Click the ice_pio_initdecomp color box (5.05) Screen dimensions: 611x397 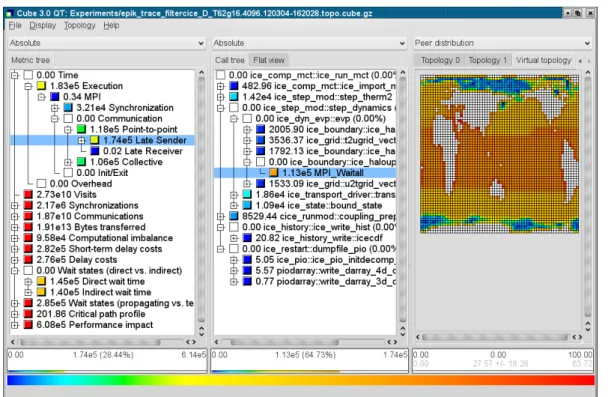[x=247, y=260]
